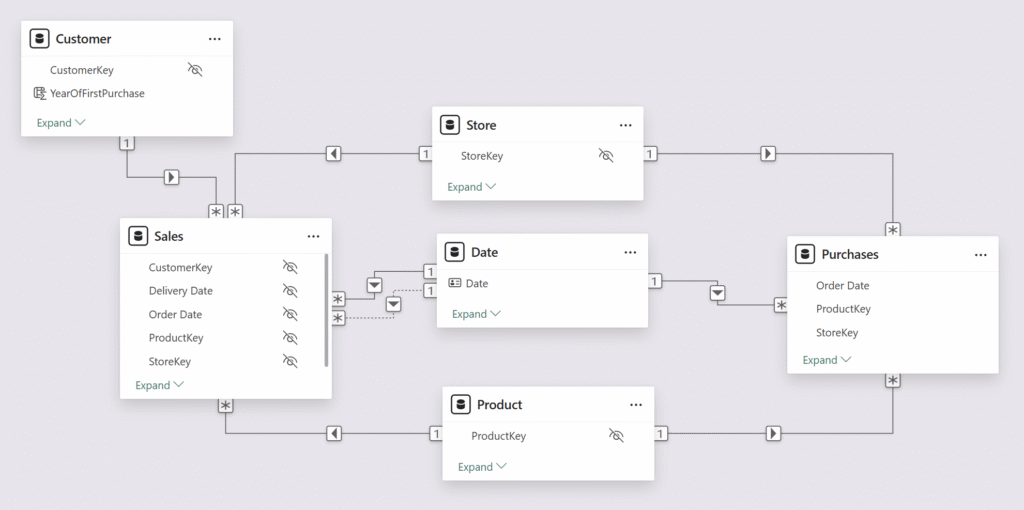Click the date field icon in Date table

pos(455,283)
